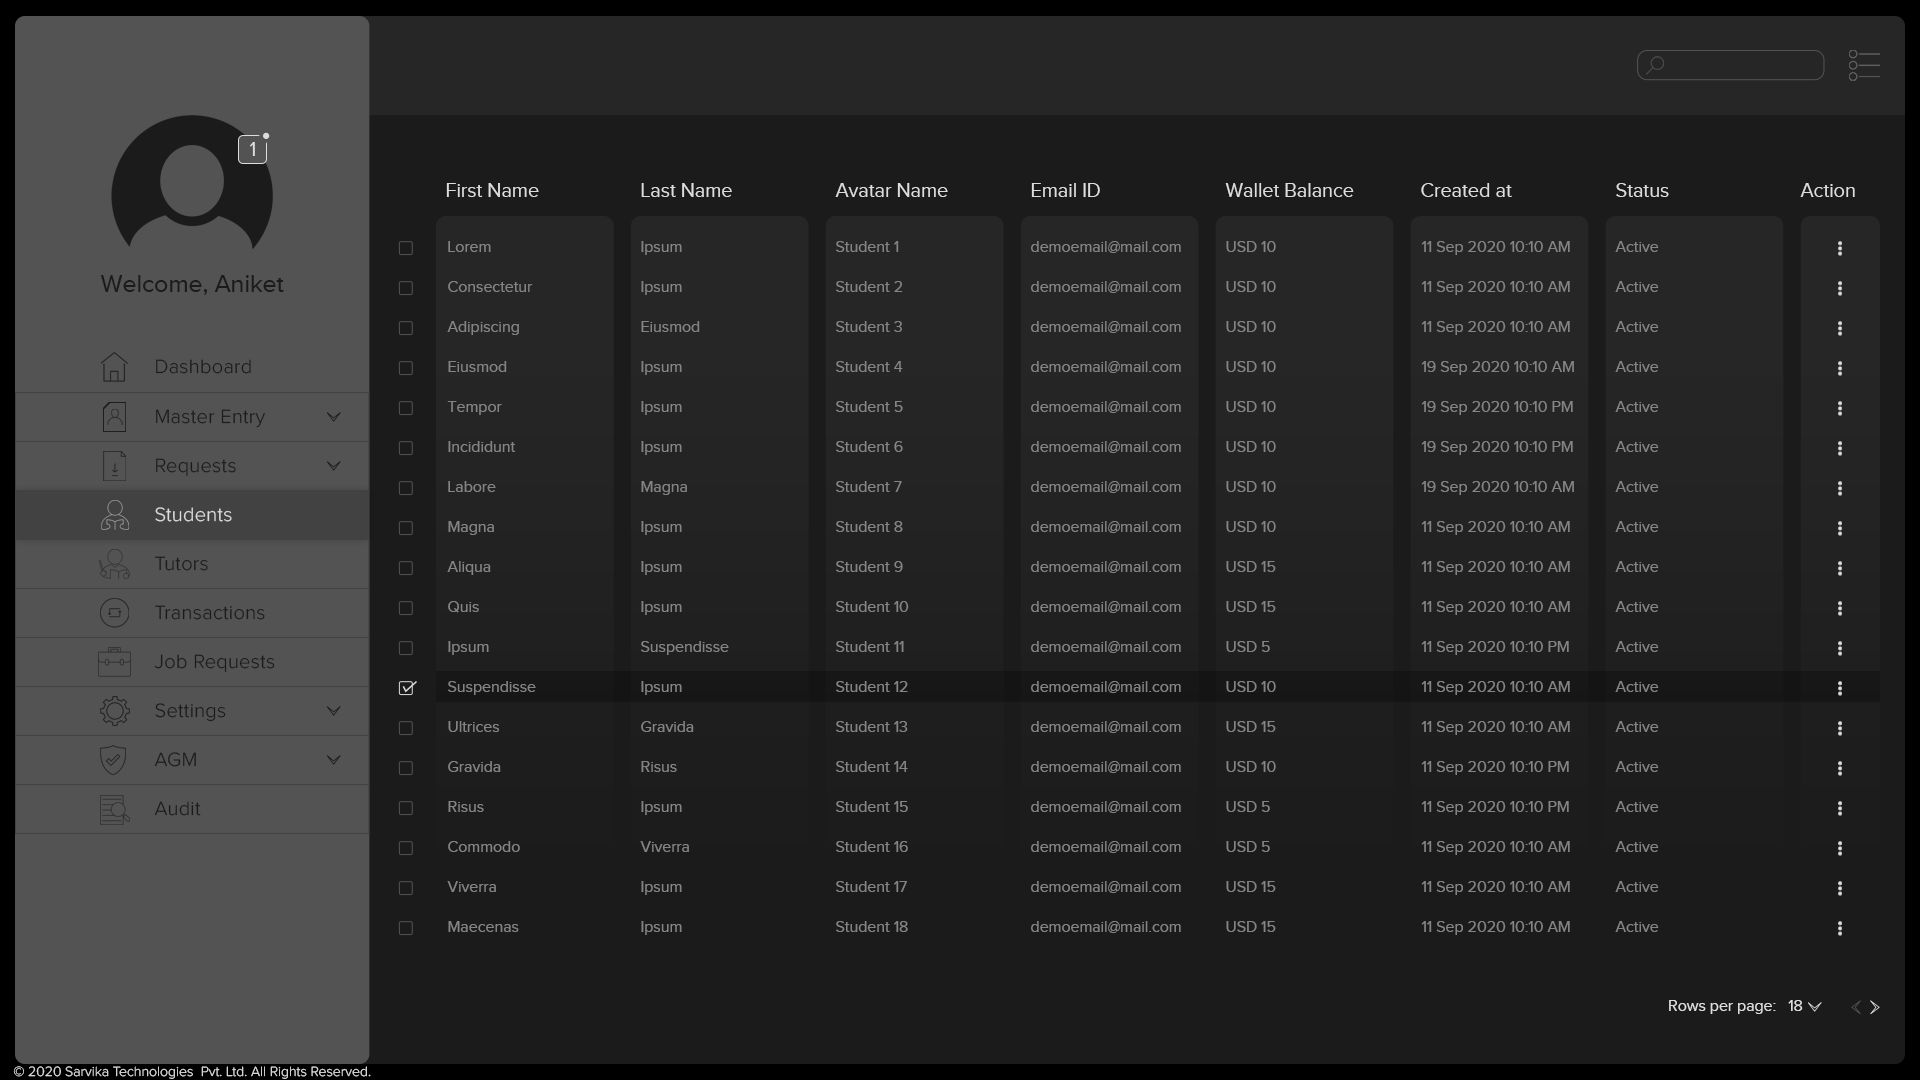
Task: Click the Dashboard home icon
Action: (114, 367)
